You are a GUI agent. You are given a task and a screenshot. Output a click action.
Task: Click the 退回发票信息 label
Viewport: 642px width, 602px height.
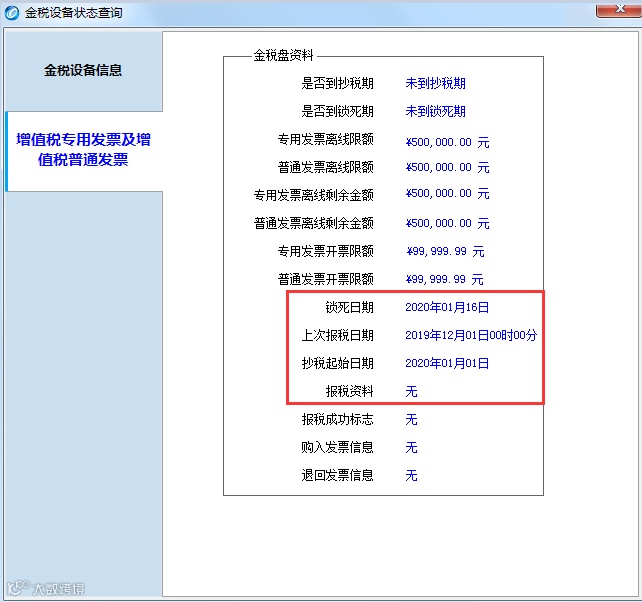(337, 475)
